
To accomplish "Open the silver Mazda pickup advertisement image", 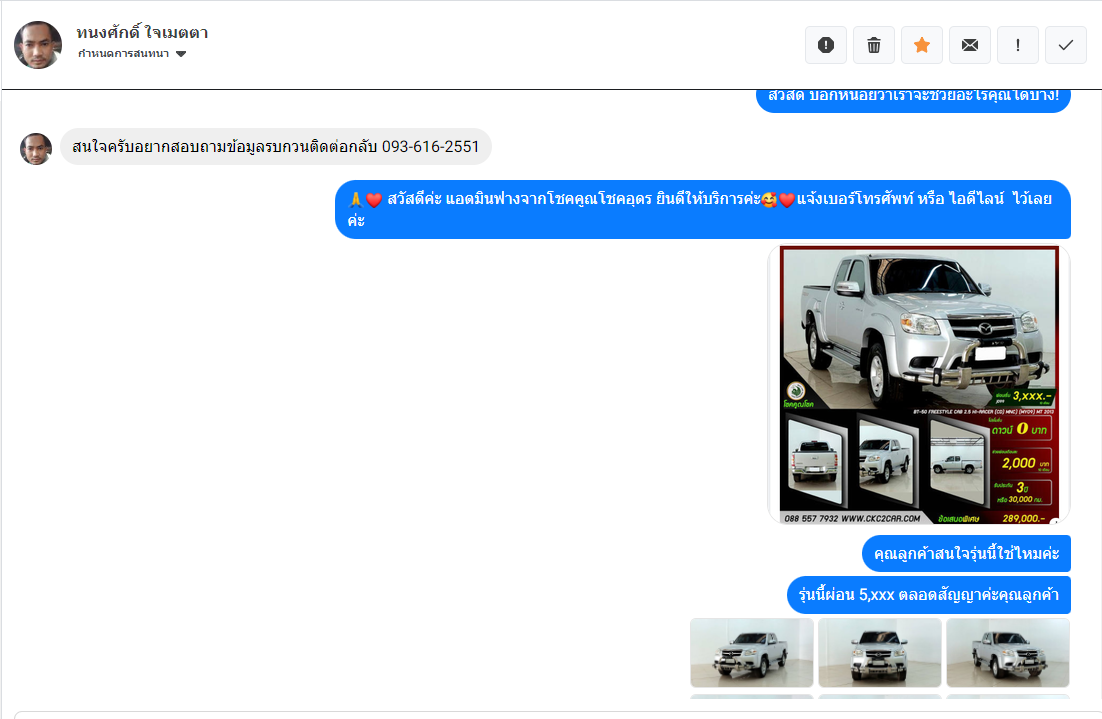I will [x=919, y=384].
